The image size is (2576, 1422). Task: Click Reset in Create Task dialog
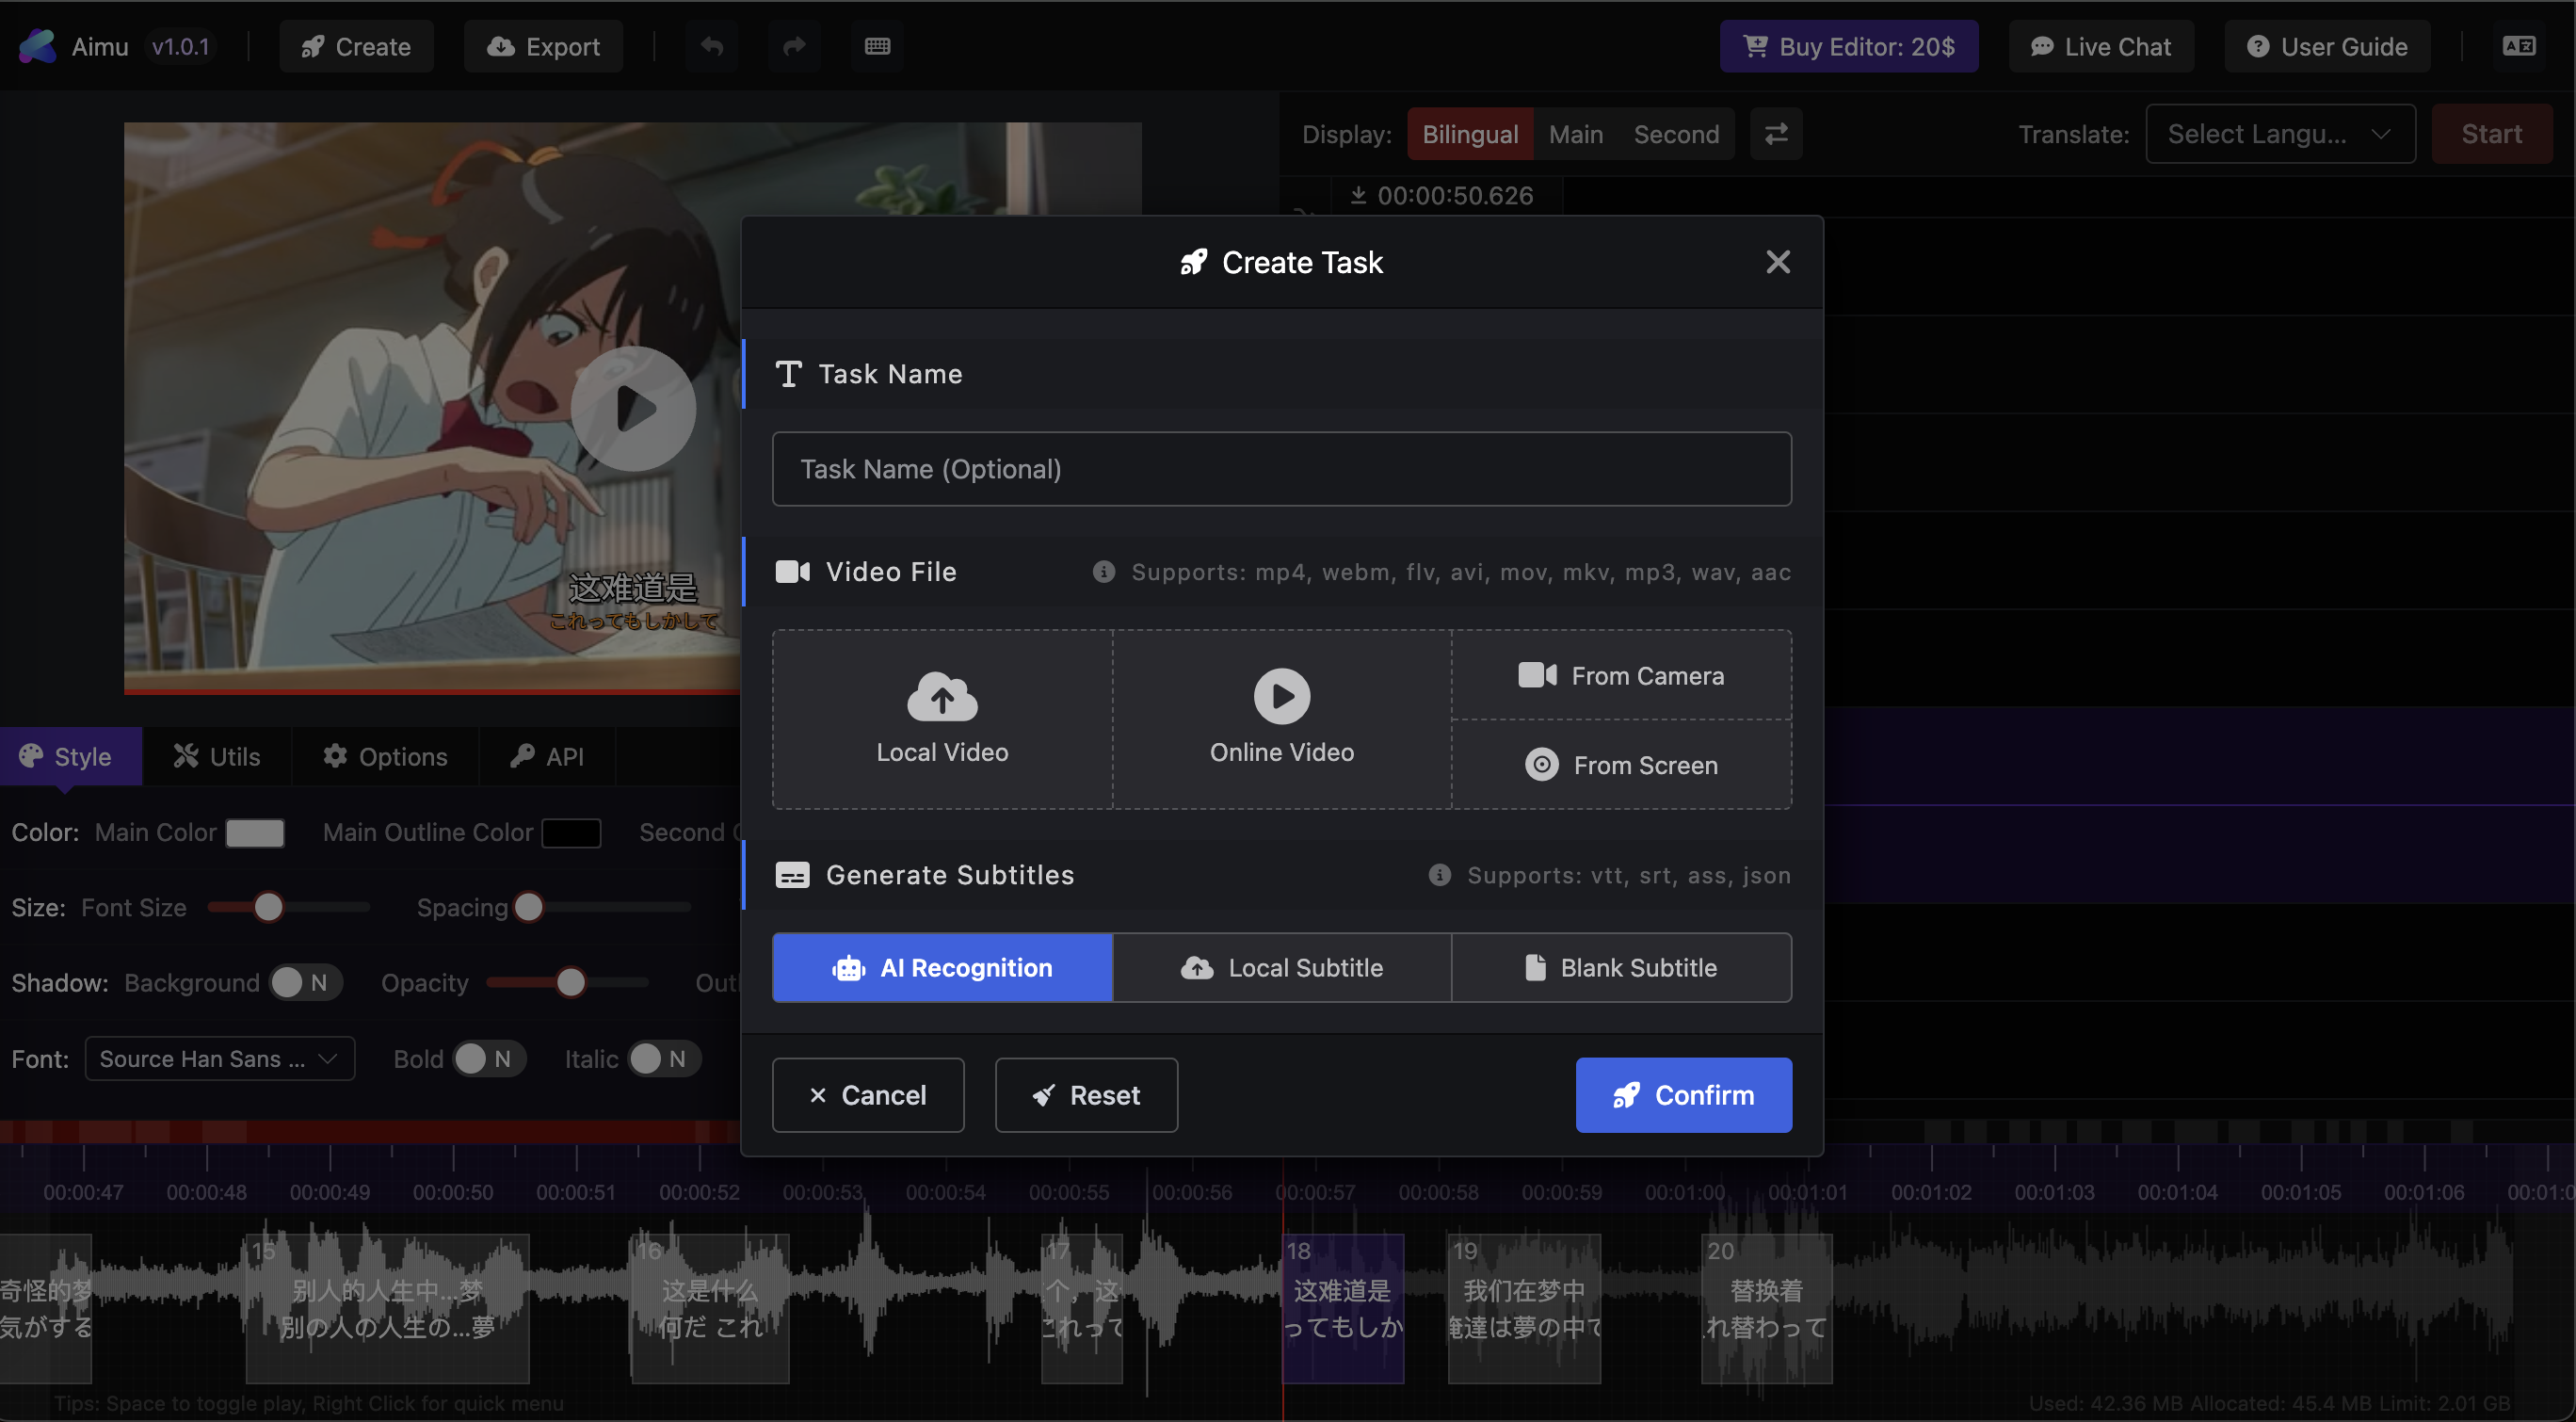[1086, 1095]
